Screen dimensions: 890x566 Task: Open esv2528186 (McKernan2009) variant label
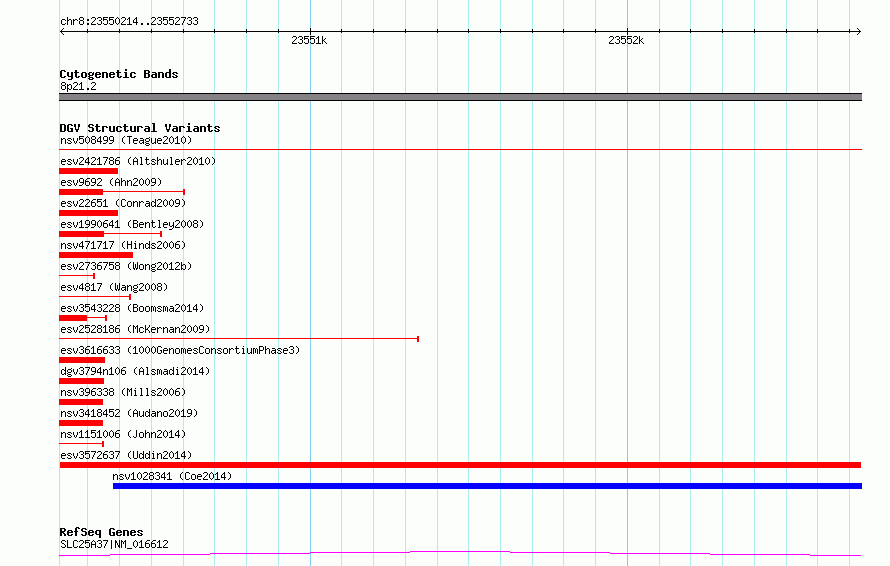[x=135, y=329]
